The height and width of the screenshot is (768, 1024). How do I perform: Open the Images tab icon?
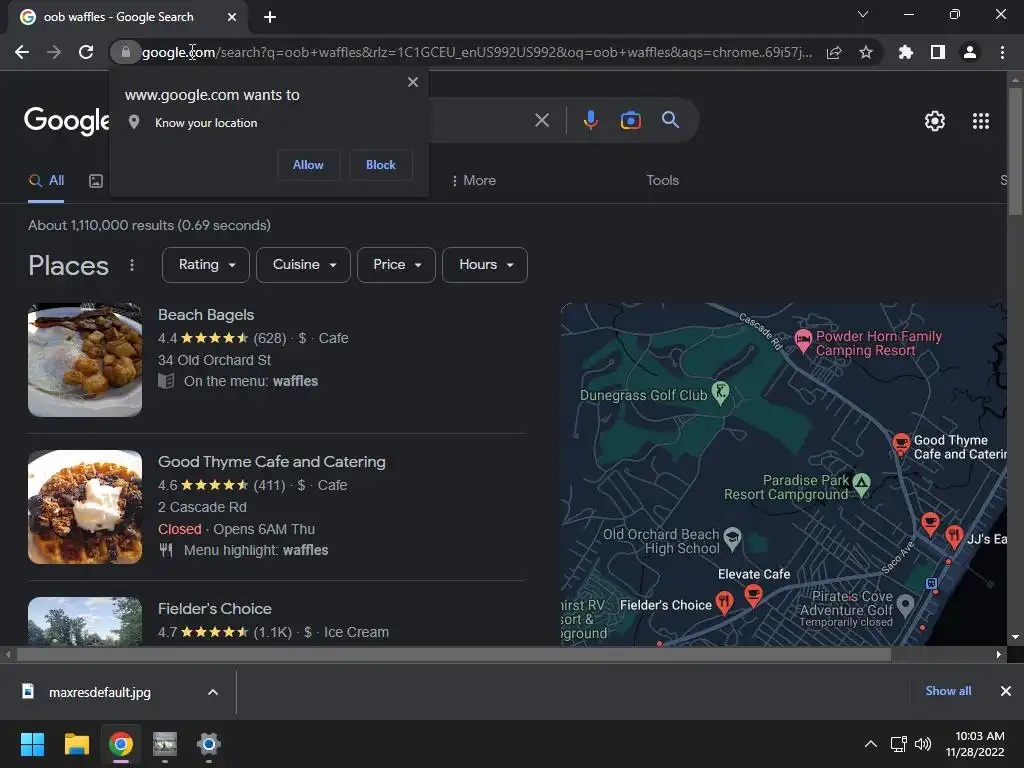(x=96, y=181)
